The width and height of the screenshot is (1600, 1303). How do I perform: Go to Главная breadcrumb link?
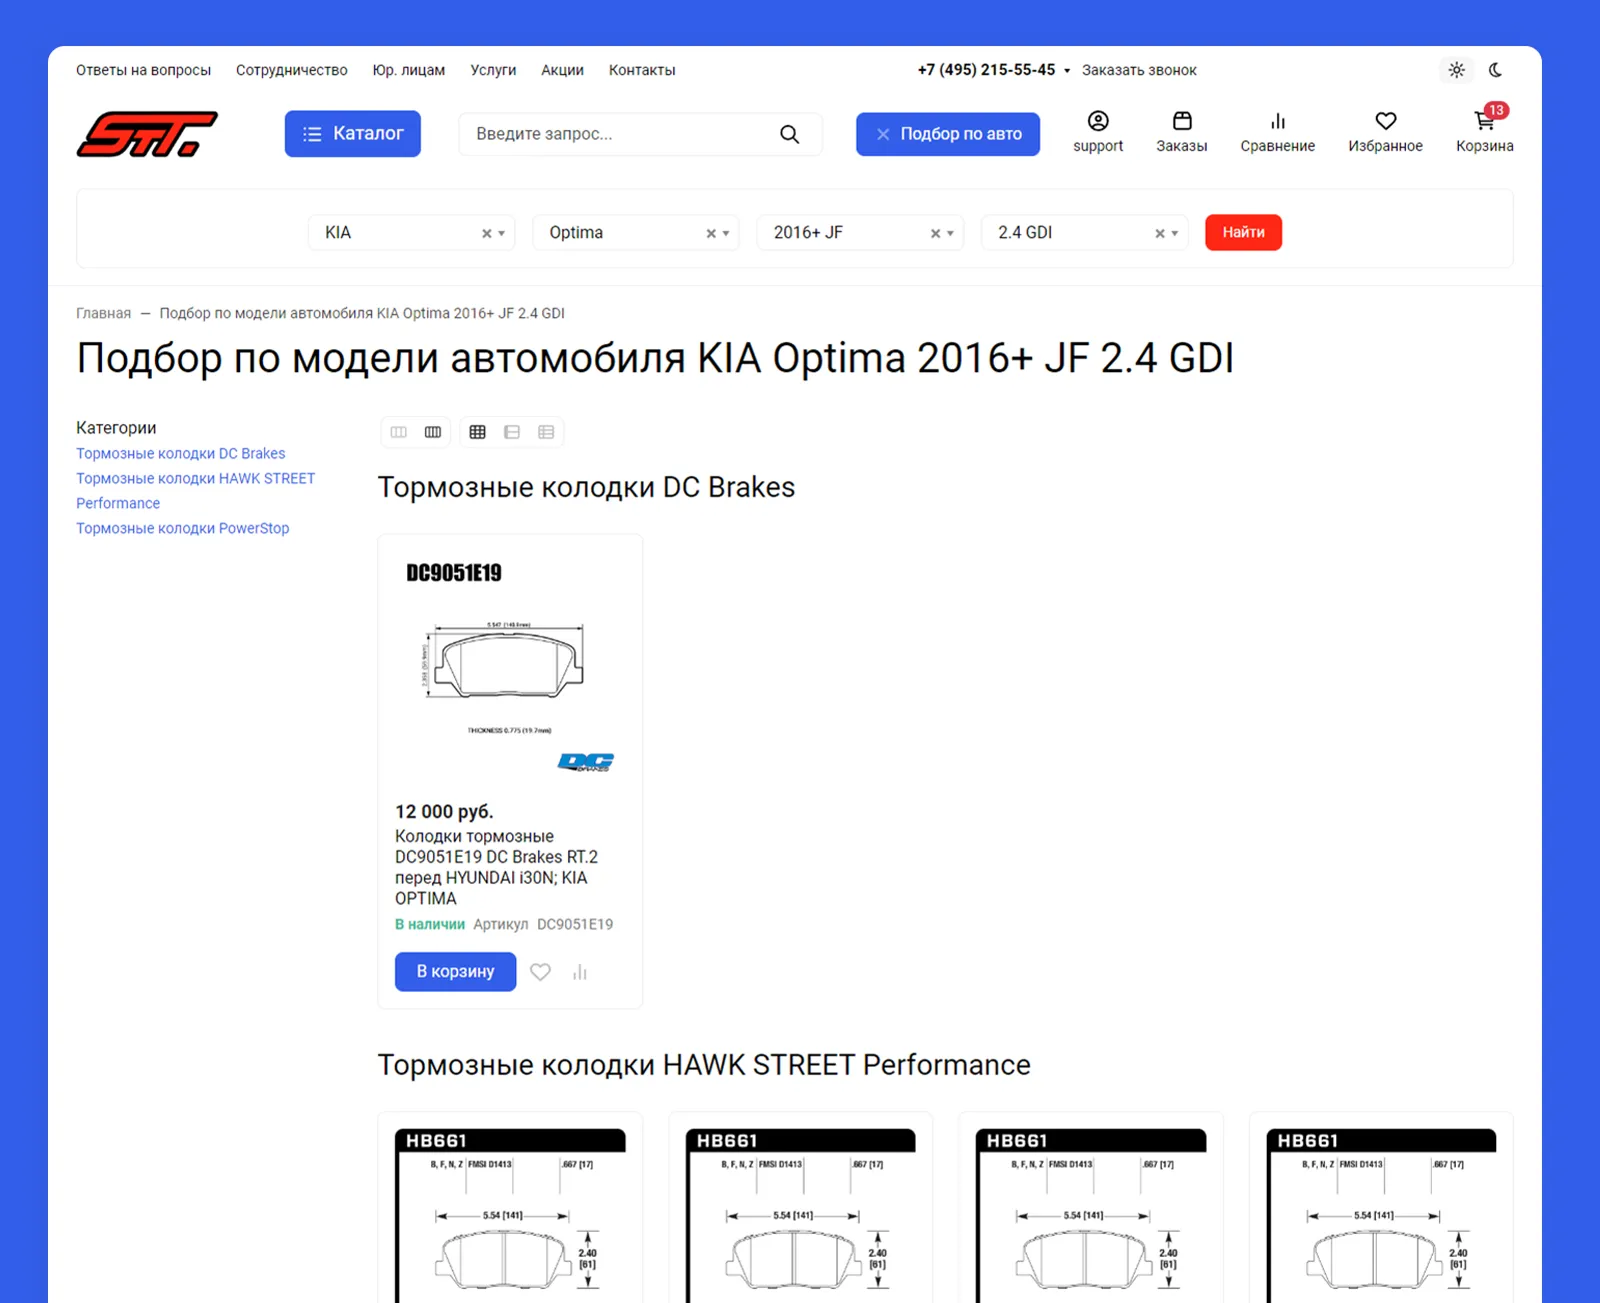pos(103,313)
